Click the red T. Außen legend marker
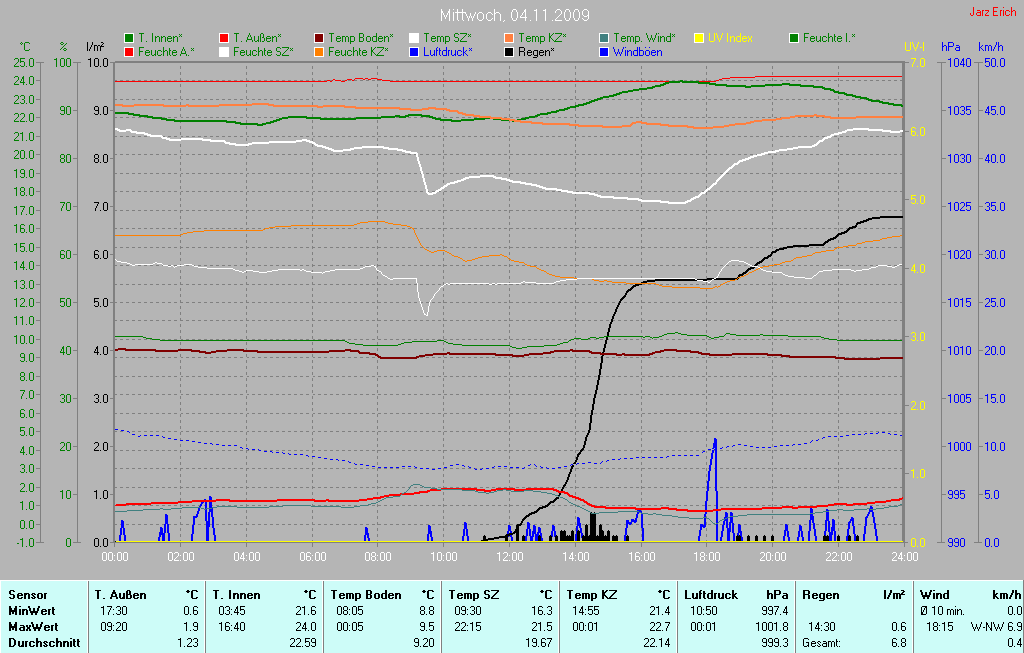This screenshot has height=653, width=1024. coord(224,38)
